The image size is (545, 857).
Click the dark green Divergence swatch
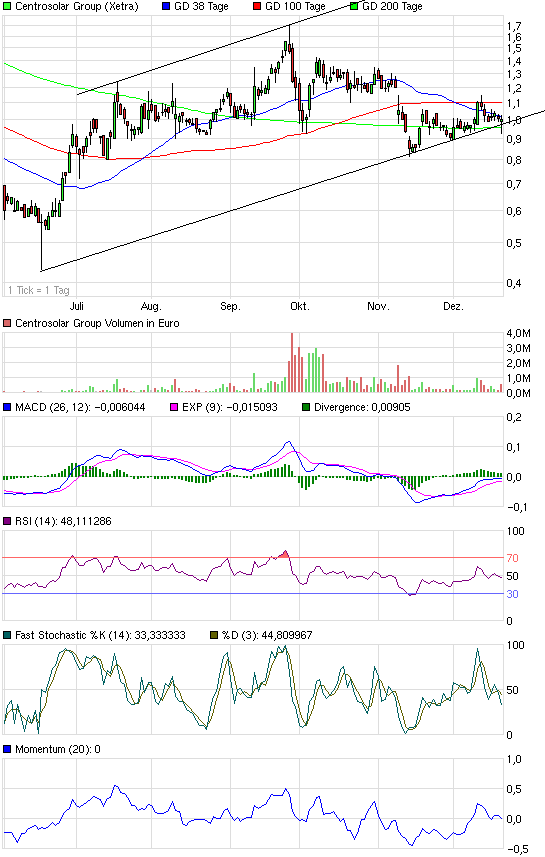pyautogui.click(x=306, y=407)
